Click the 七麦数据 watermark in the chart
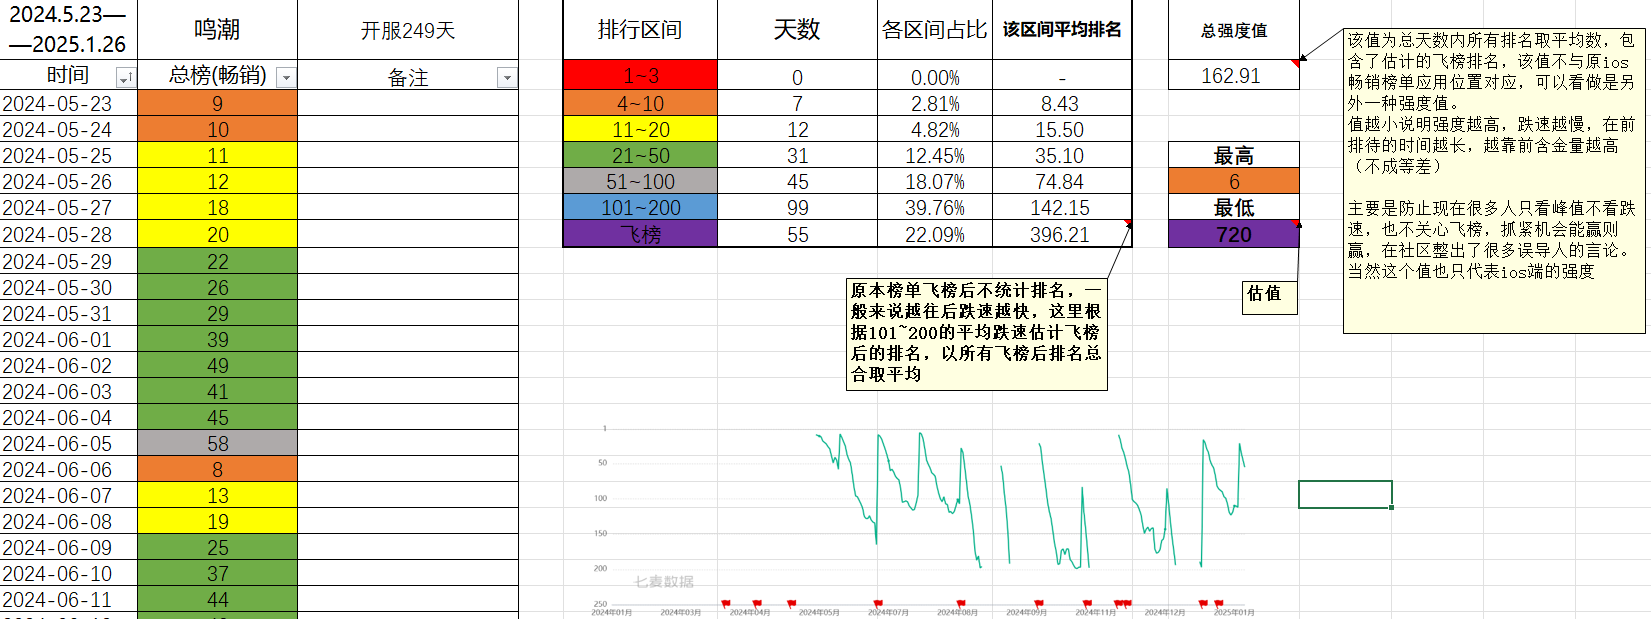 click(663, 581)
